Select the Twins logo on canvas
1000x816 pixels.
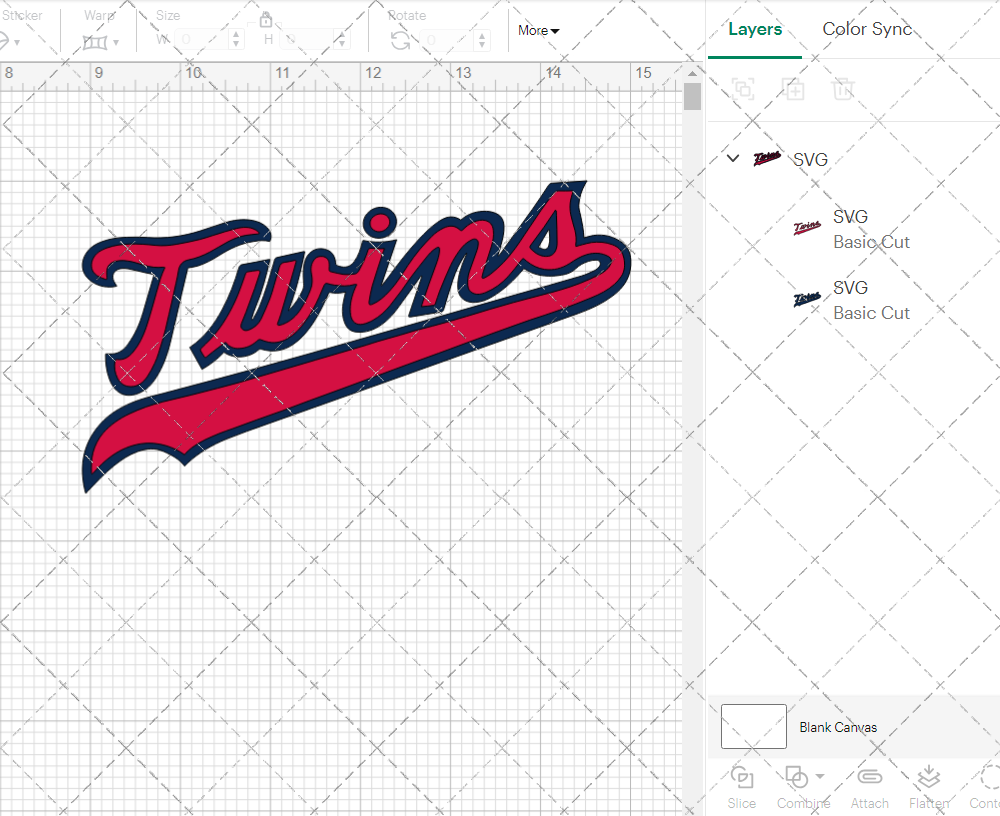coord(356,336)
